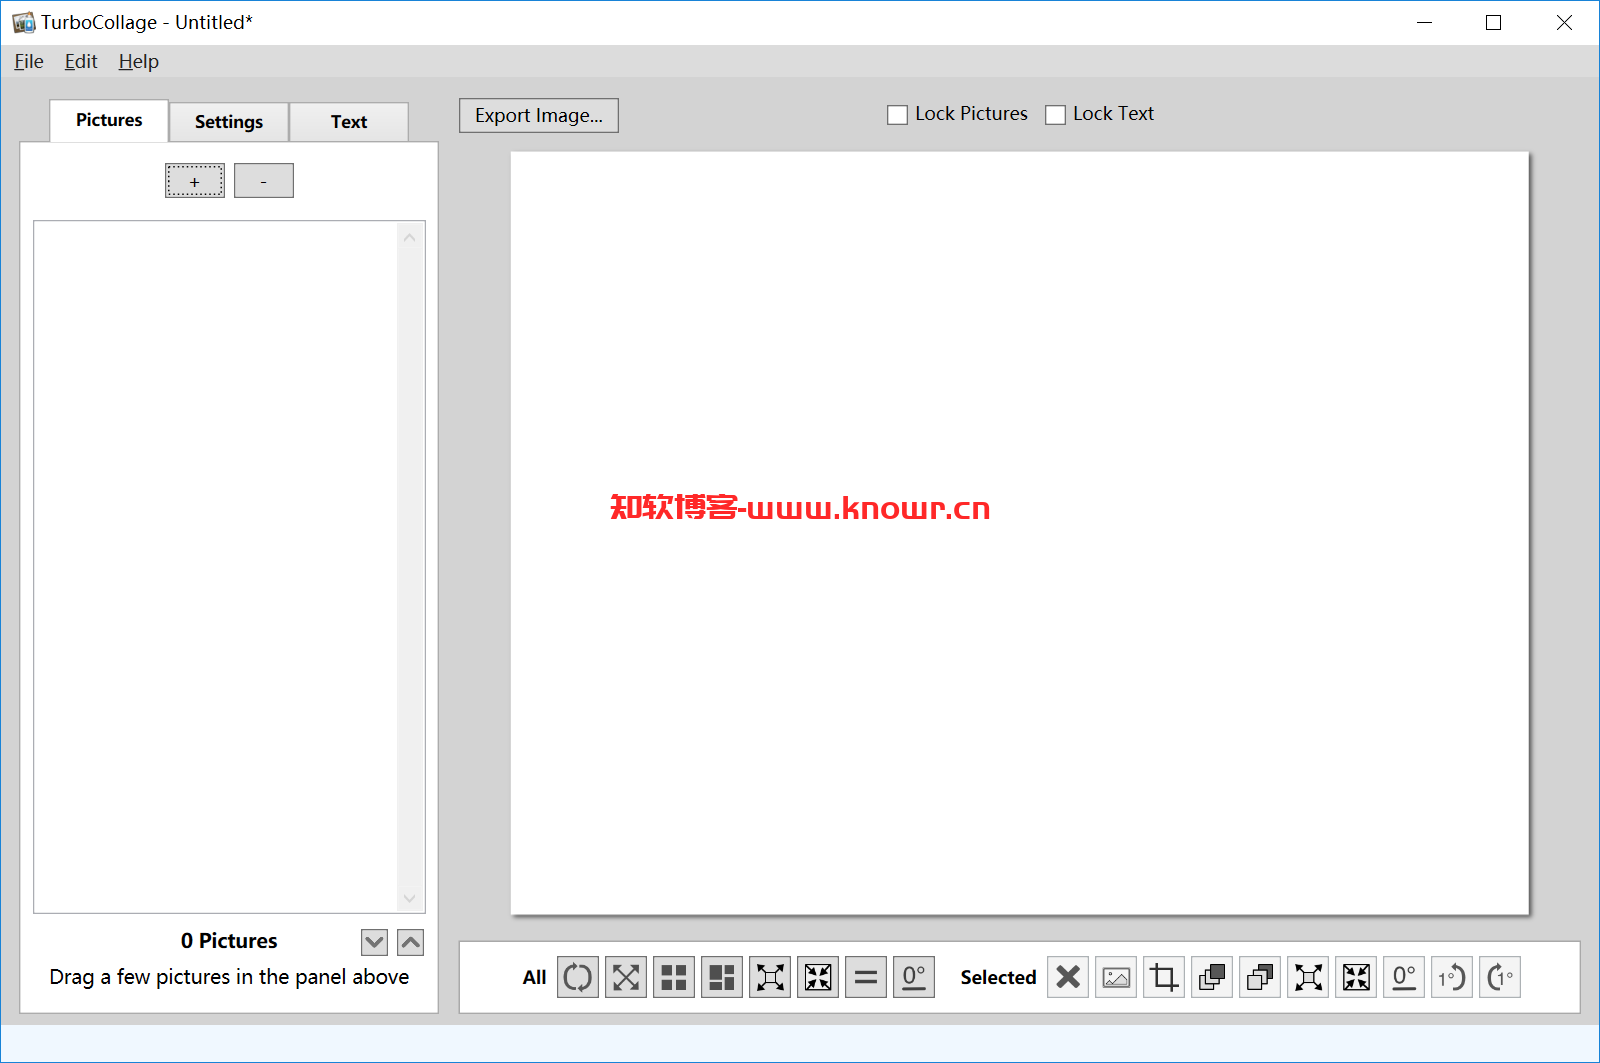Enable the Lock Pictures checkbox
The width and height of the screenshot is (1600, 1063).
pos(897,115)
